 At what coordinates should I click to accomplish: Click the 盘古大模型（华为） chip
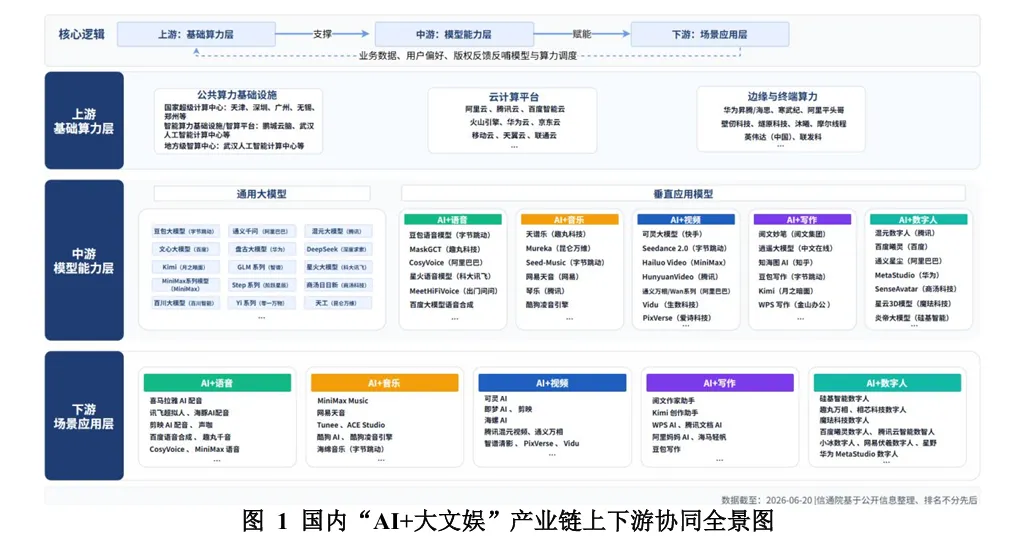point(261,249)
